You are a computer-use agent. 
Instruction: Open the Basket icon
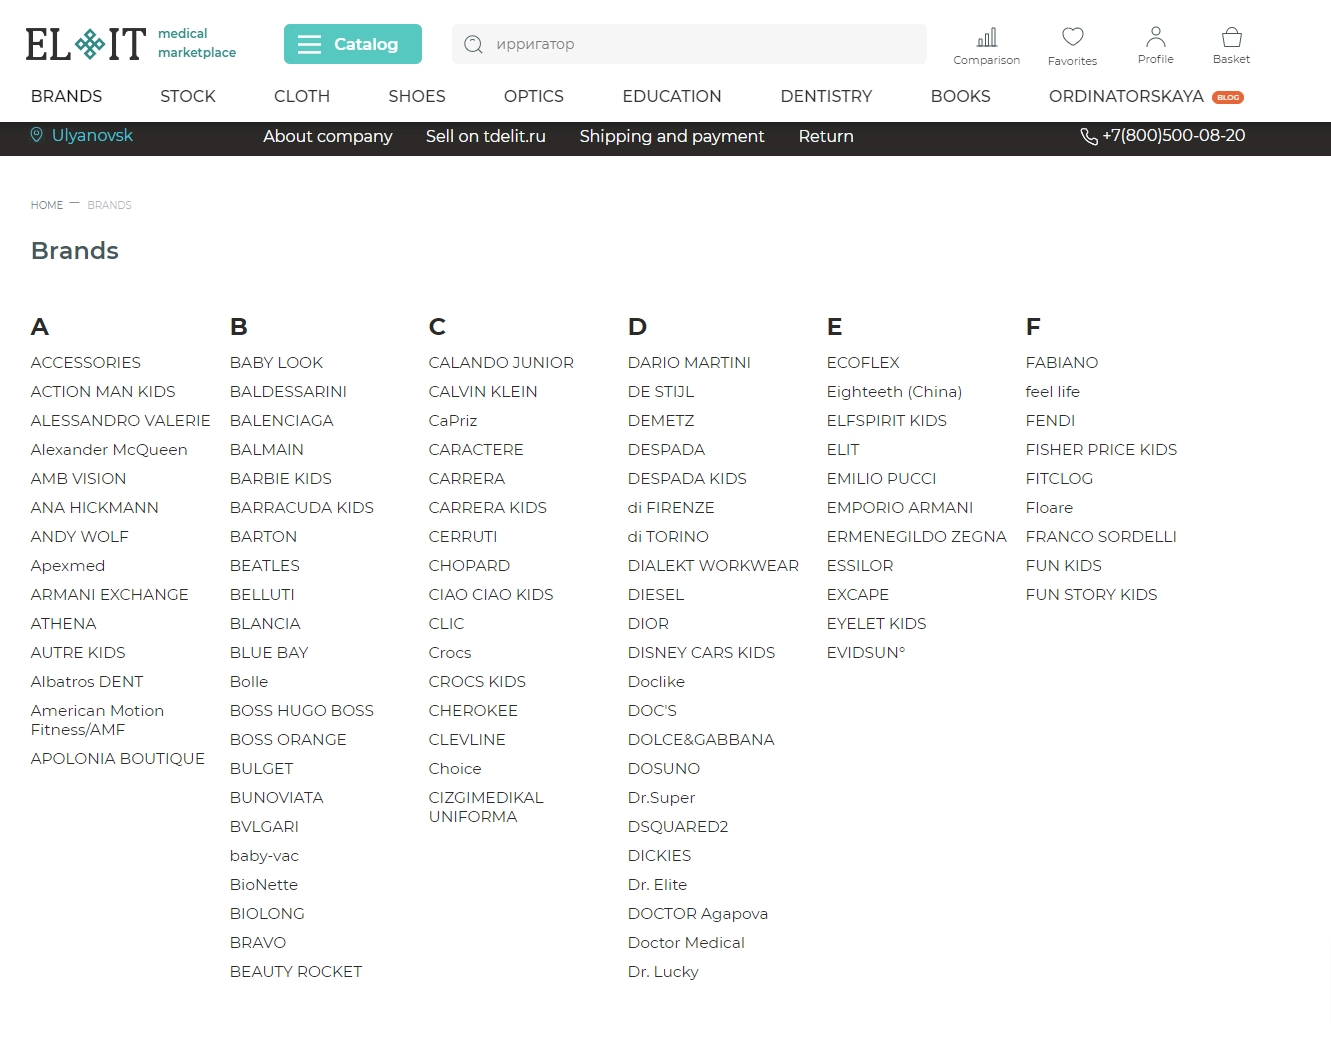1232,37
